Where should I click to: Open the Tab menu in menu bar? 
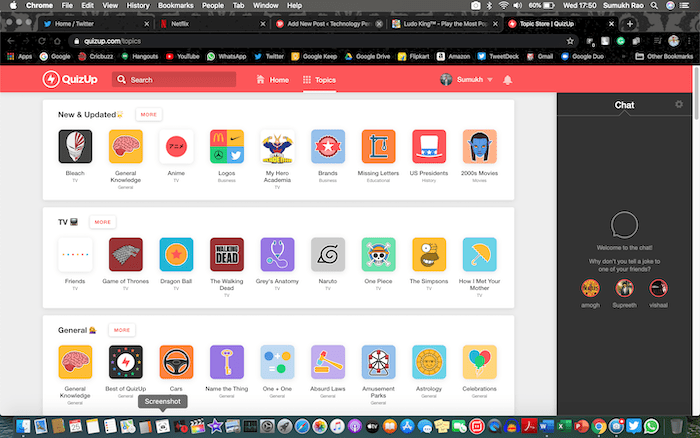pos(238,5)
